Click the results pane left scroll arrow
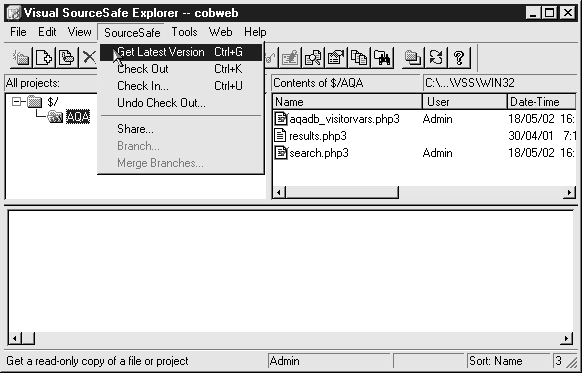This screenshot has width=582, height=373. click(x=14, y=338)
